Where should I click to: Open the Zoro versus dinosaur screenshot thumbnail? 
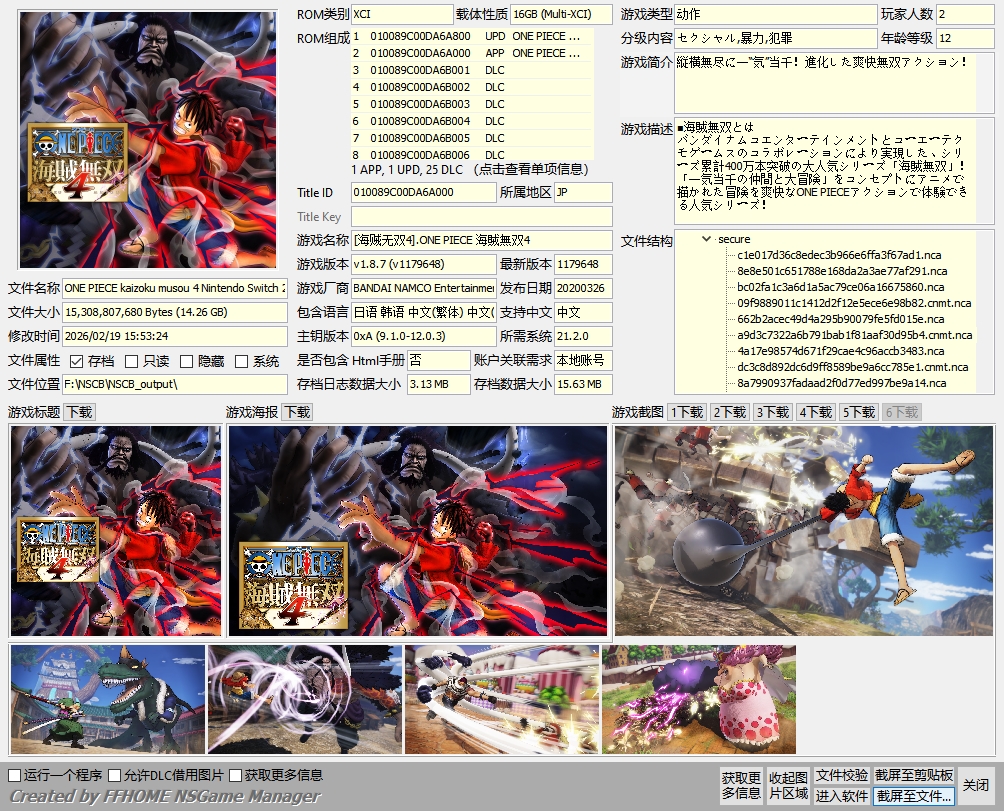(108, 699)
